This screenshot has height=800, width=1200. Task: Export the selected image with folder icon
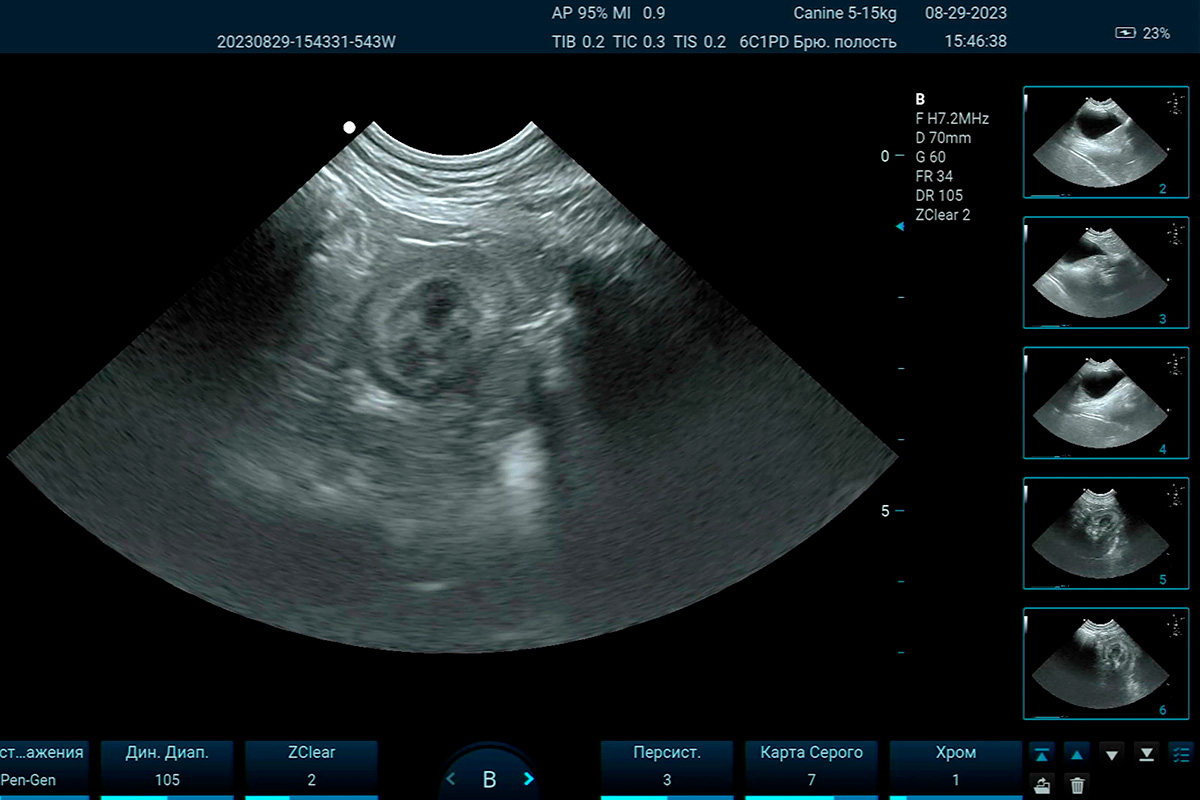click(x=1042, y=785)
